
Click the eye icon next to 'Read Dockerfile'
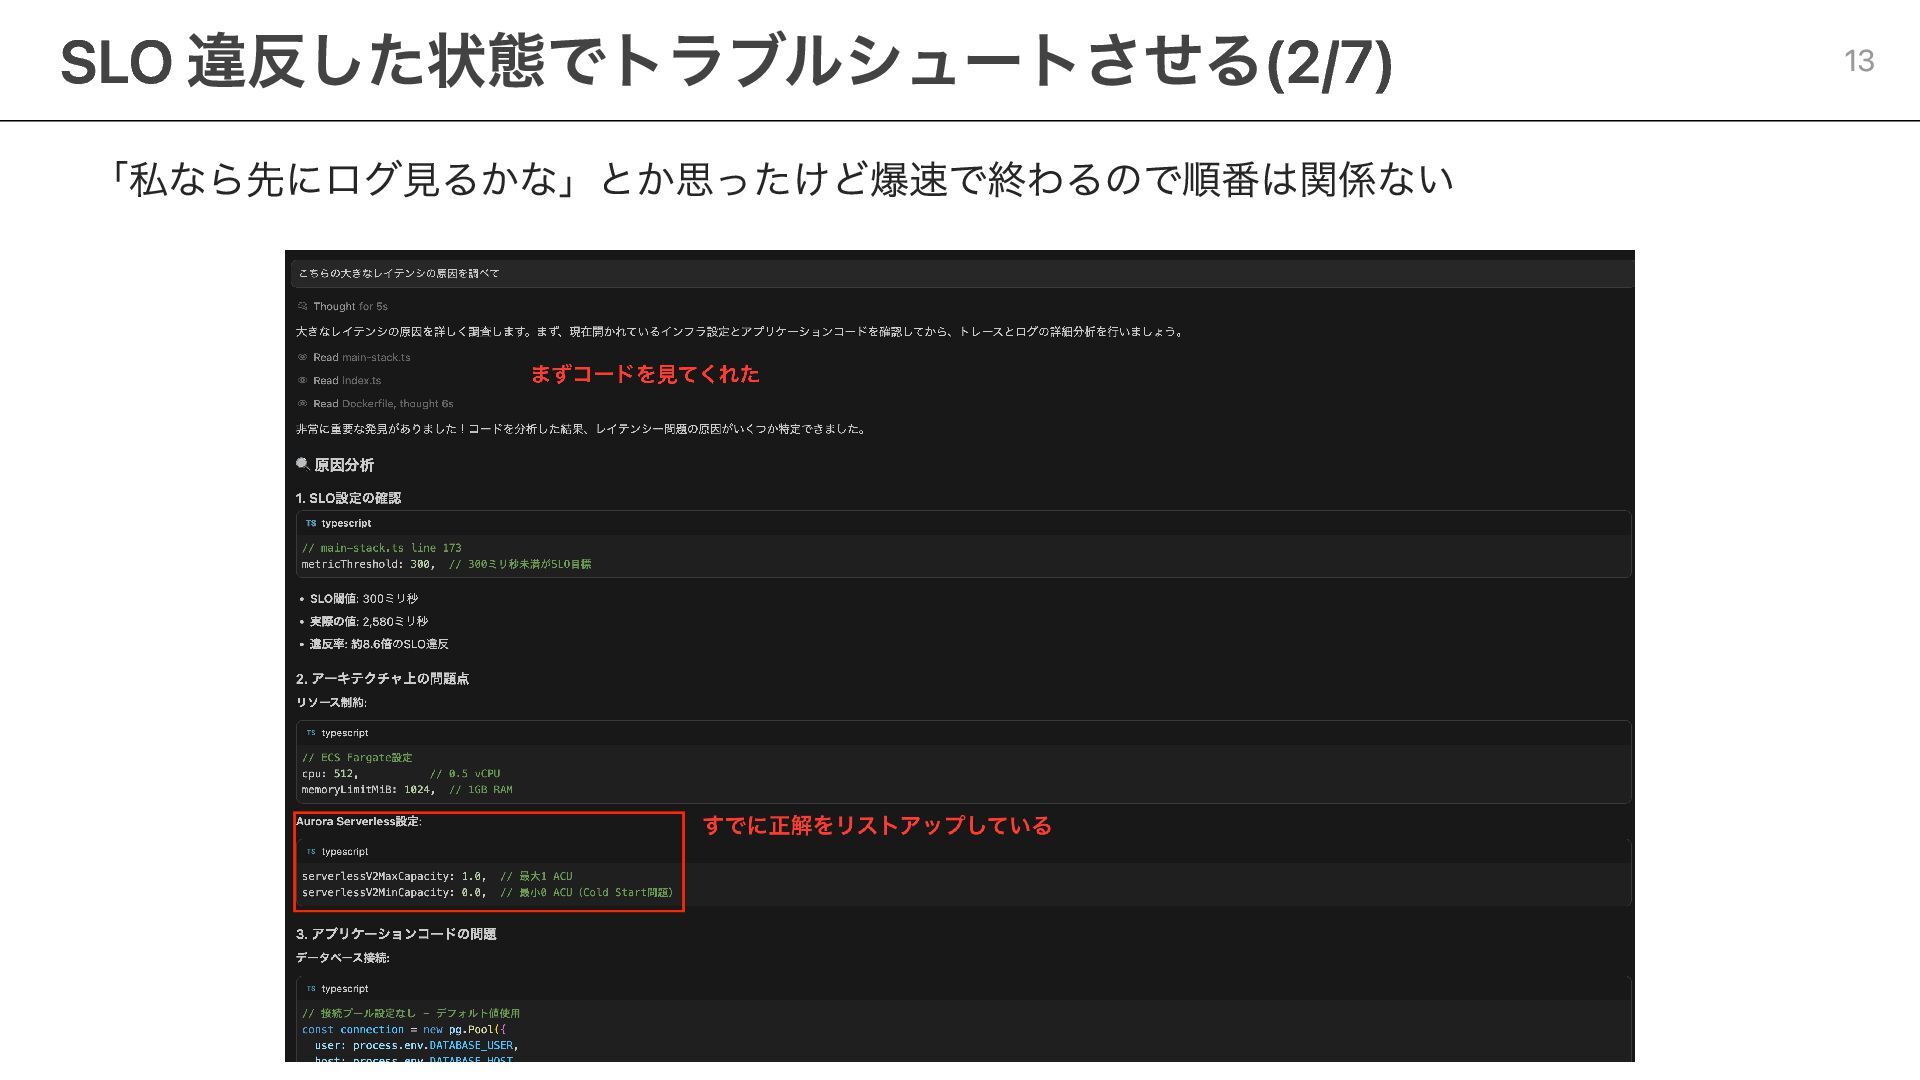pyautogui.click(x=302, y=404)
